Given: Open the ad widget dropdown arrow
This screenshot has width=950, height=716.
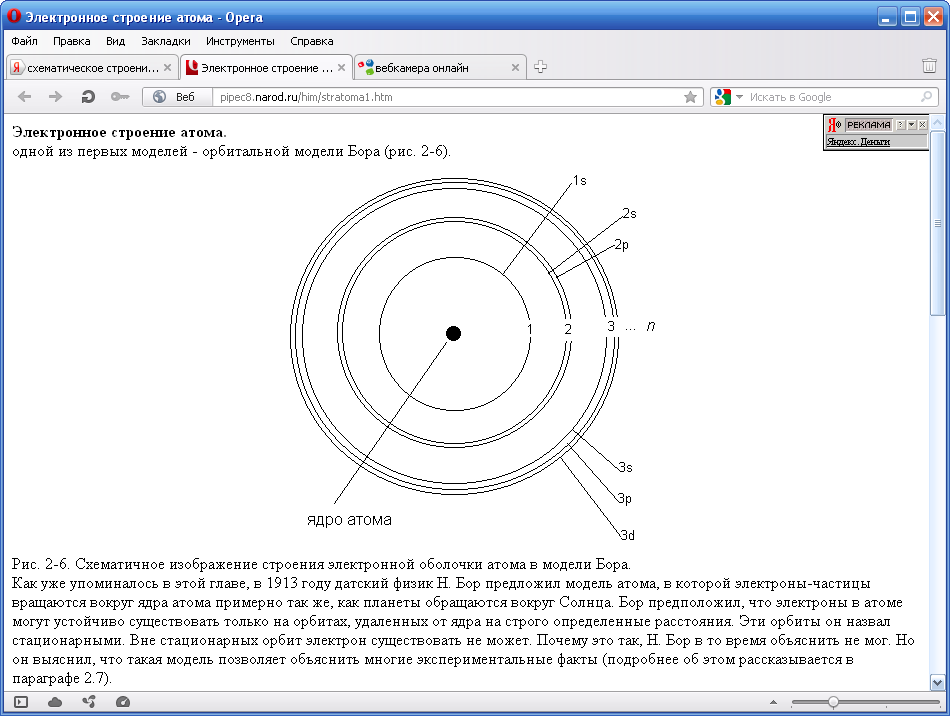Looking at the screenshot, I should tap(912, 125).
